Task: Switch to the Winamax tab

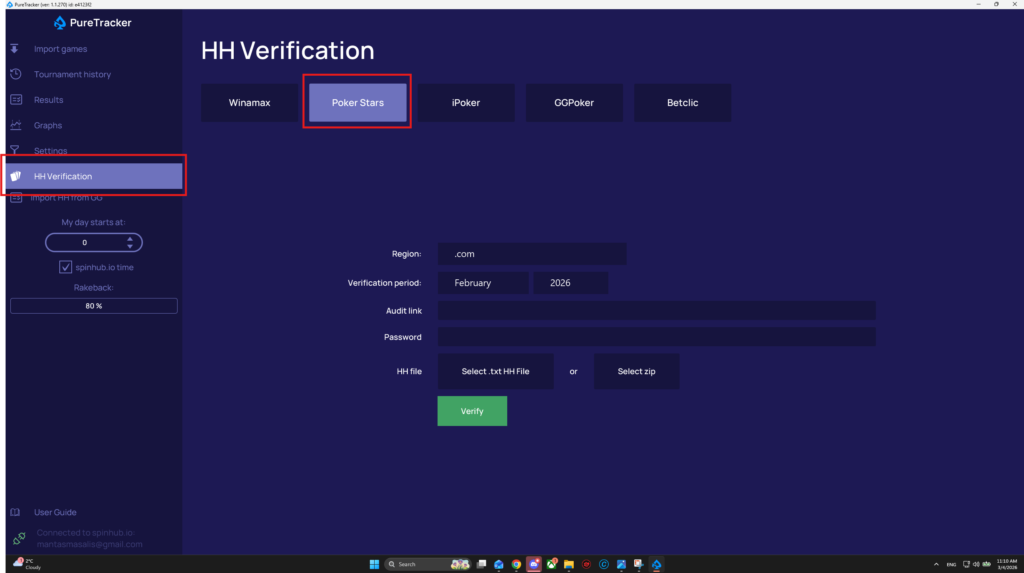Action: (x=249, y=103)
